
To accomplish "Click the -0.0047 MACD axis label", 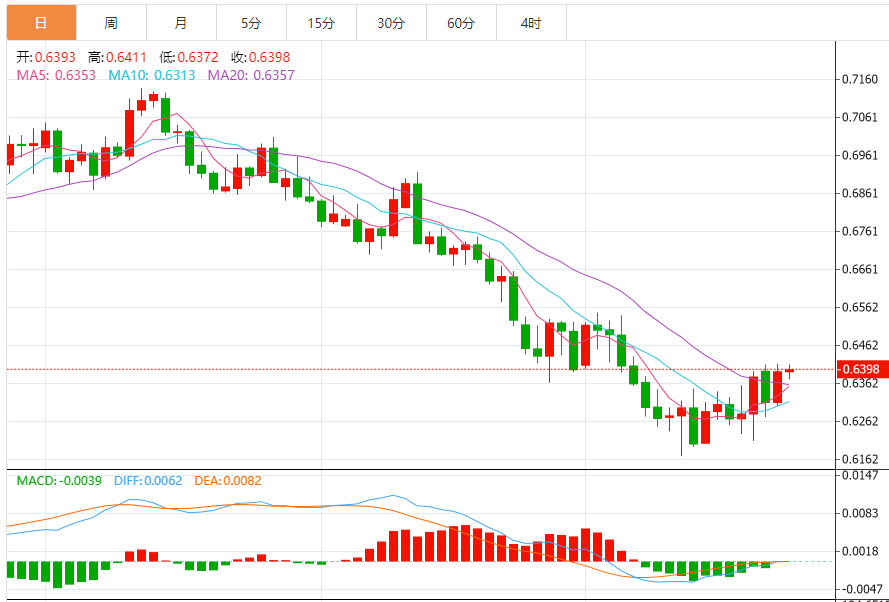I will [860, 589].
